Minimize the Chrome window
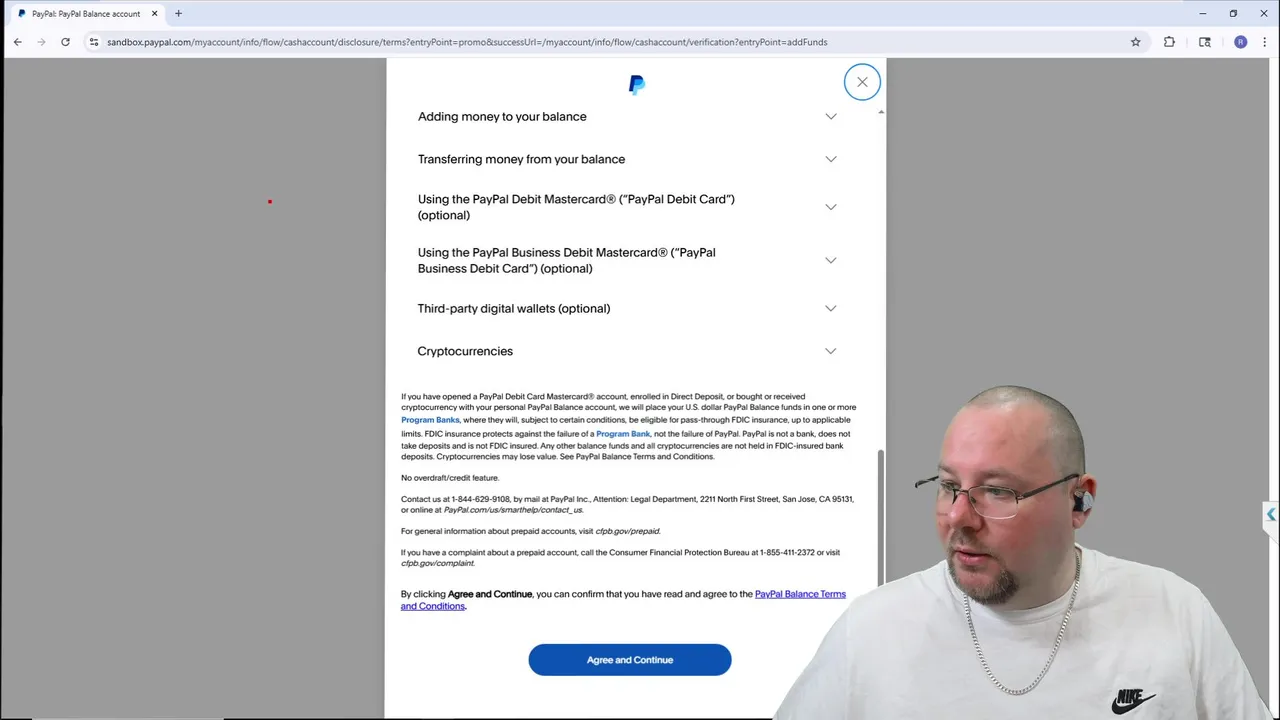Image resolution: width=1280 pixels, height=720 pixels. tap(1203, 13)
